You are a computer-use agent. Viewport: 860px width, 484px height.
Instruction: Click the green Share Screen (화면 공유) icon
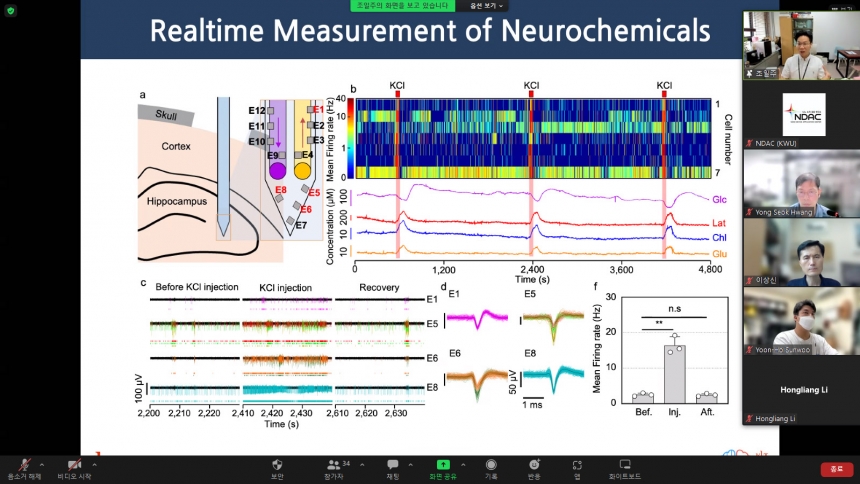(443, 466)
